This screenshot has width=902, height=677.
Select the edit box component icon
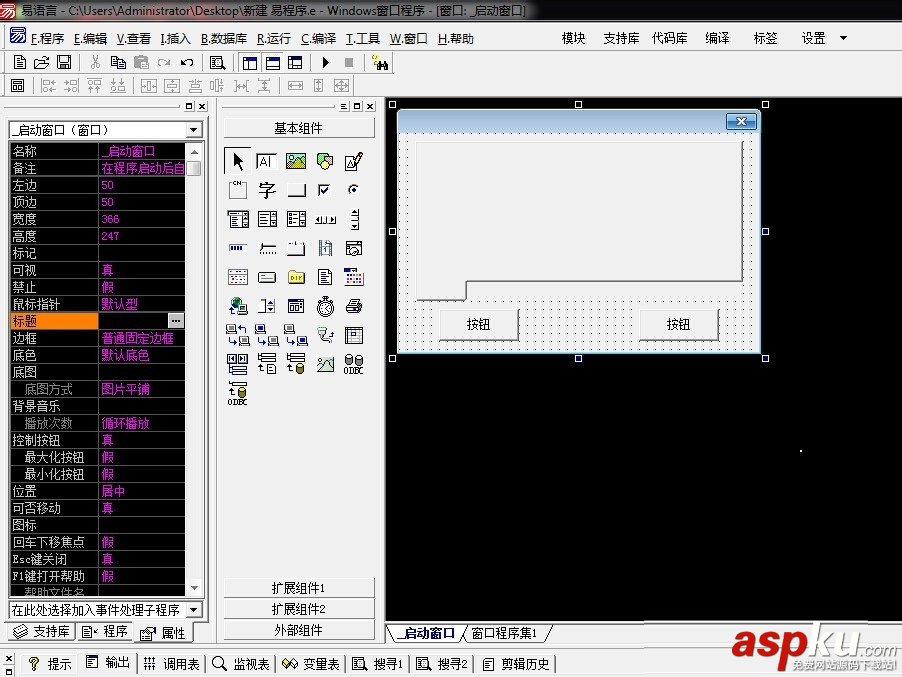(266, 161)
